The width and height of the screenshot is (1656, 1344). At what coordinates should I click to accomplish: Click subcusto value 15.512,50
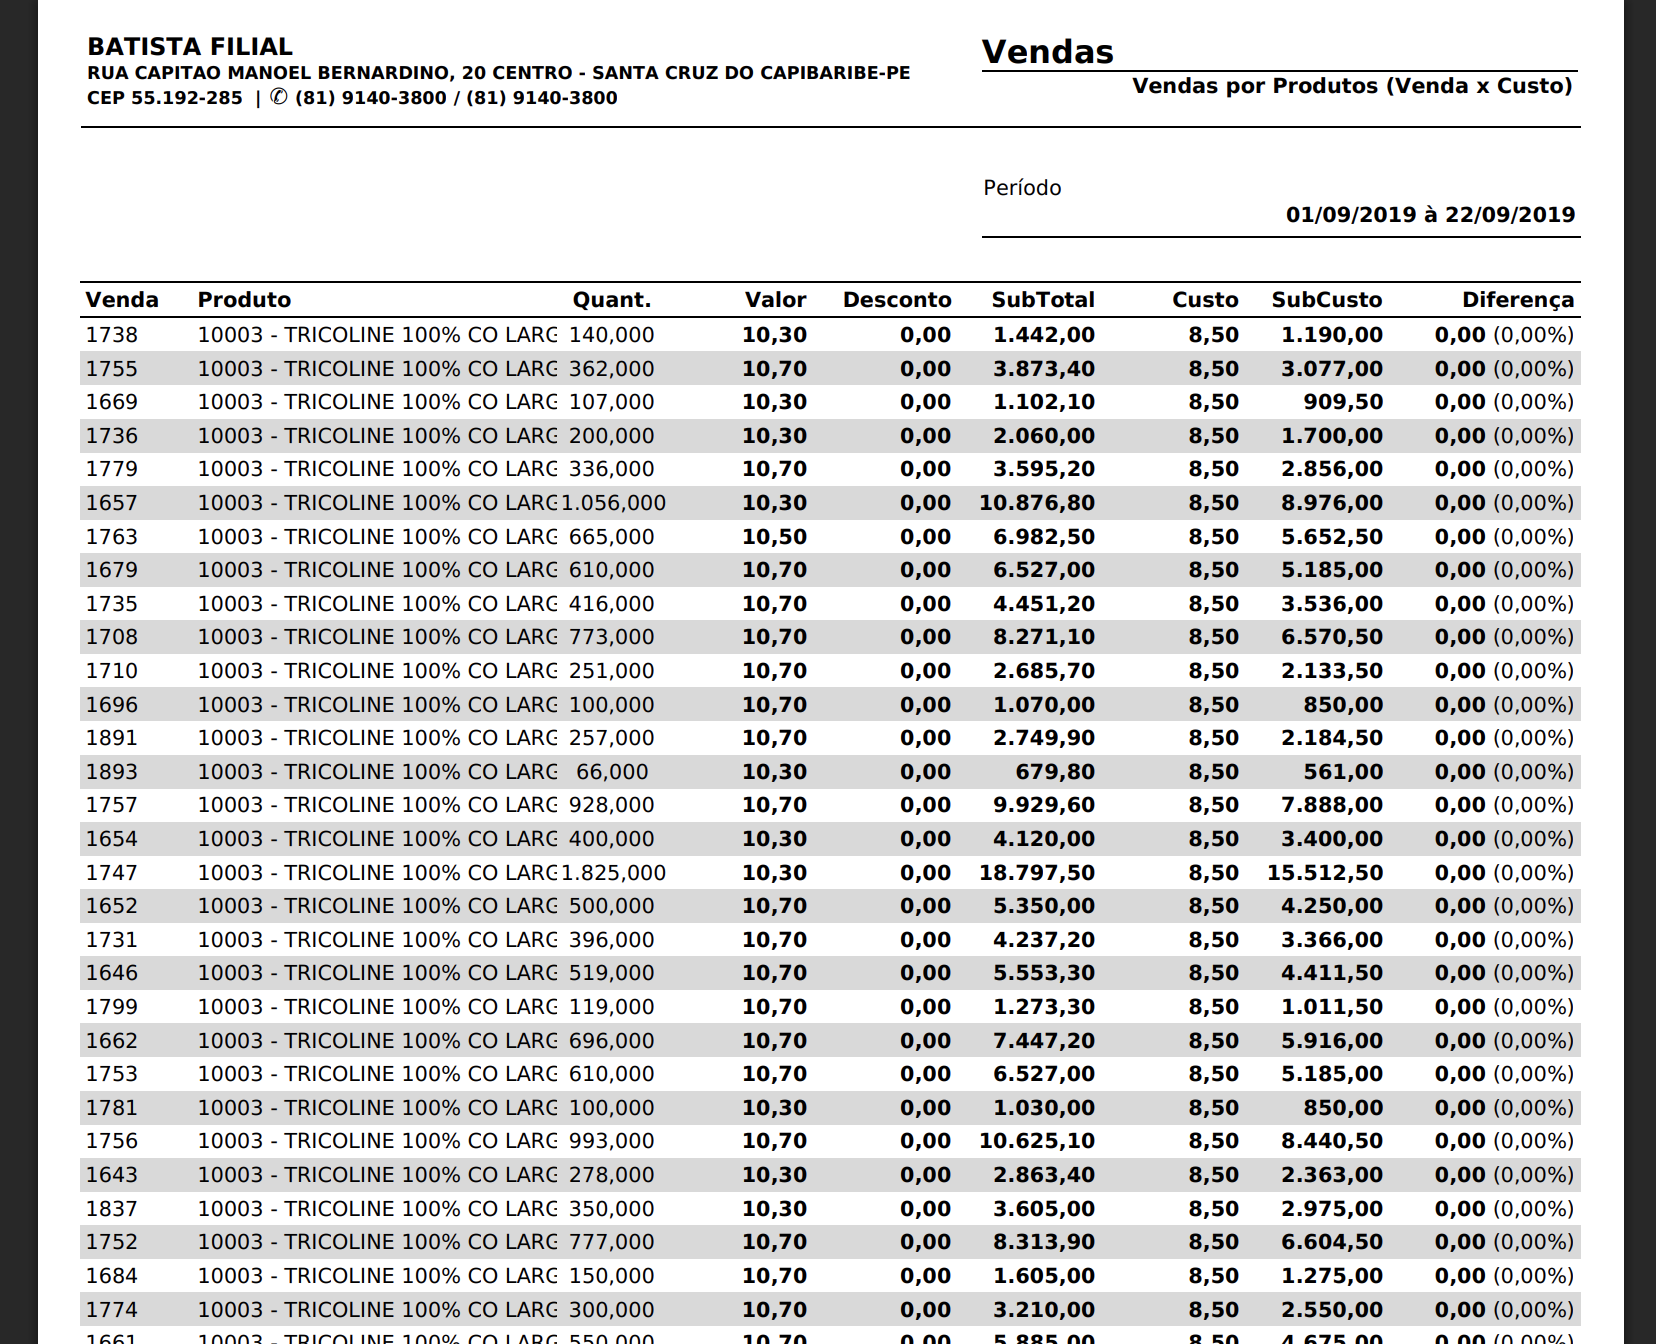tap(1324, 873)
